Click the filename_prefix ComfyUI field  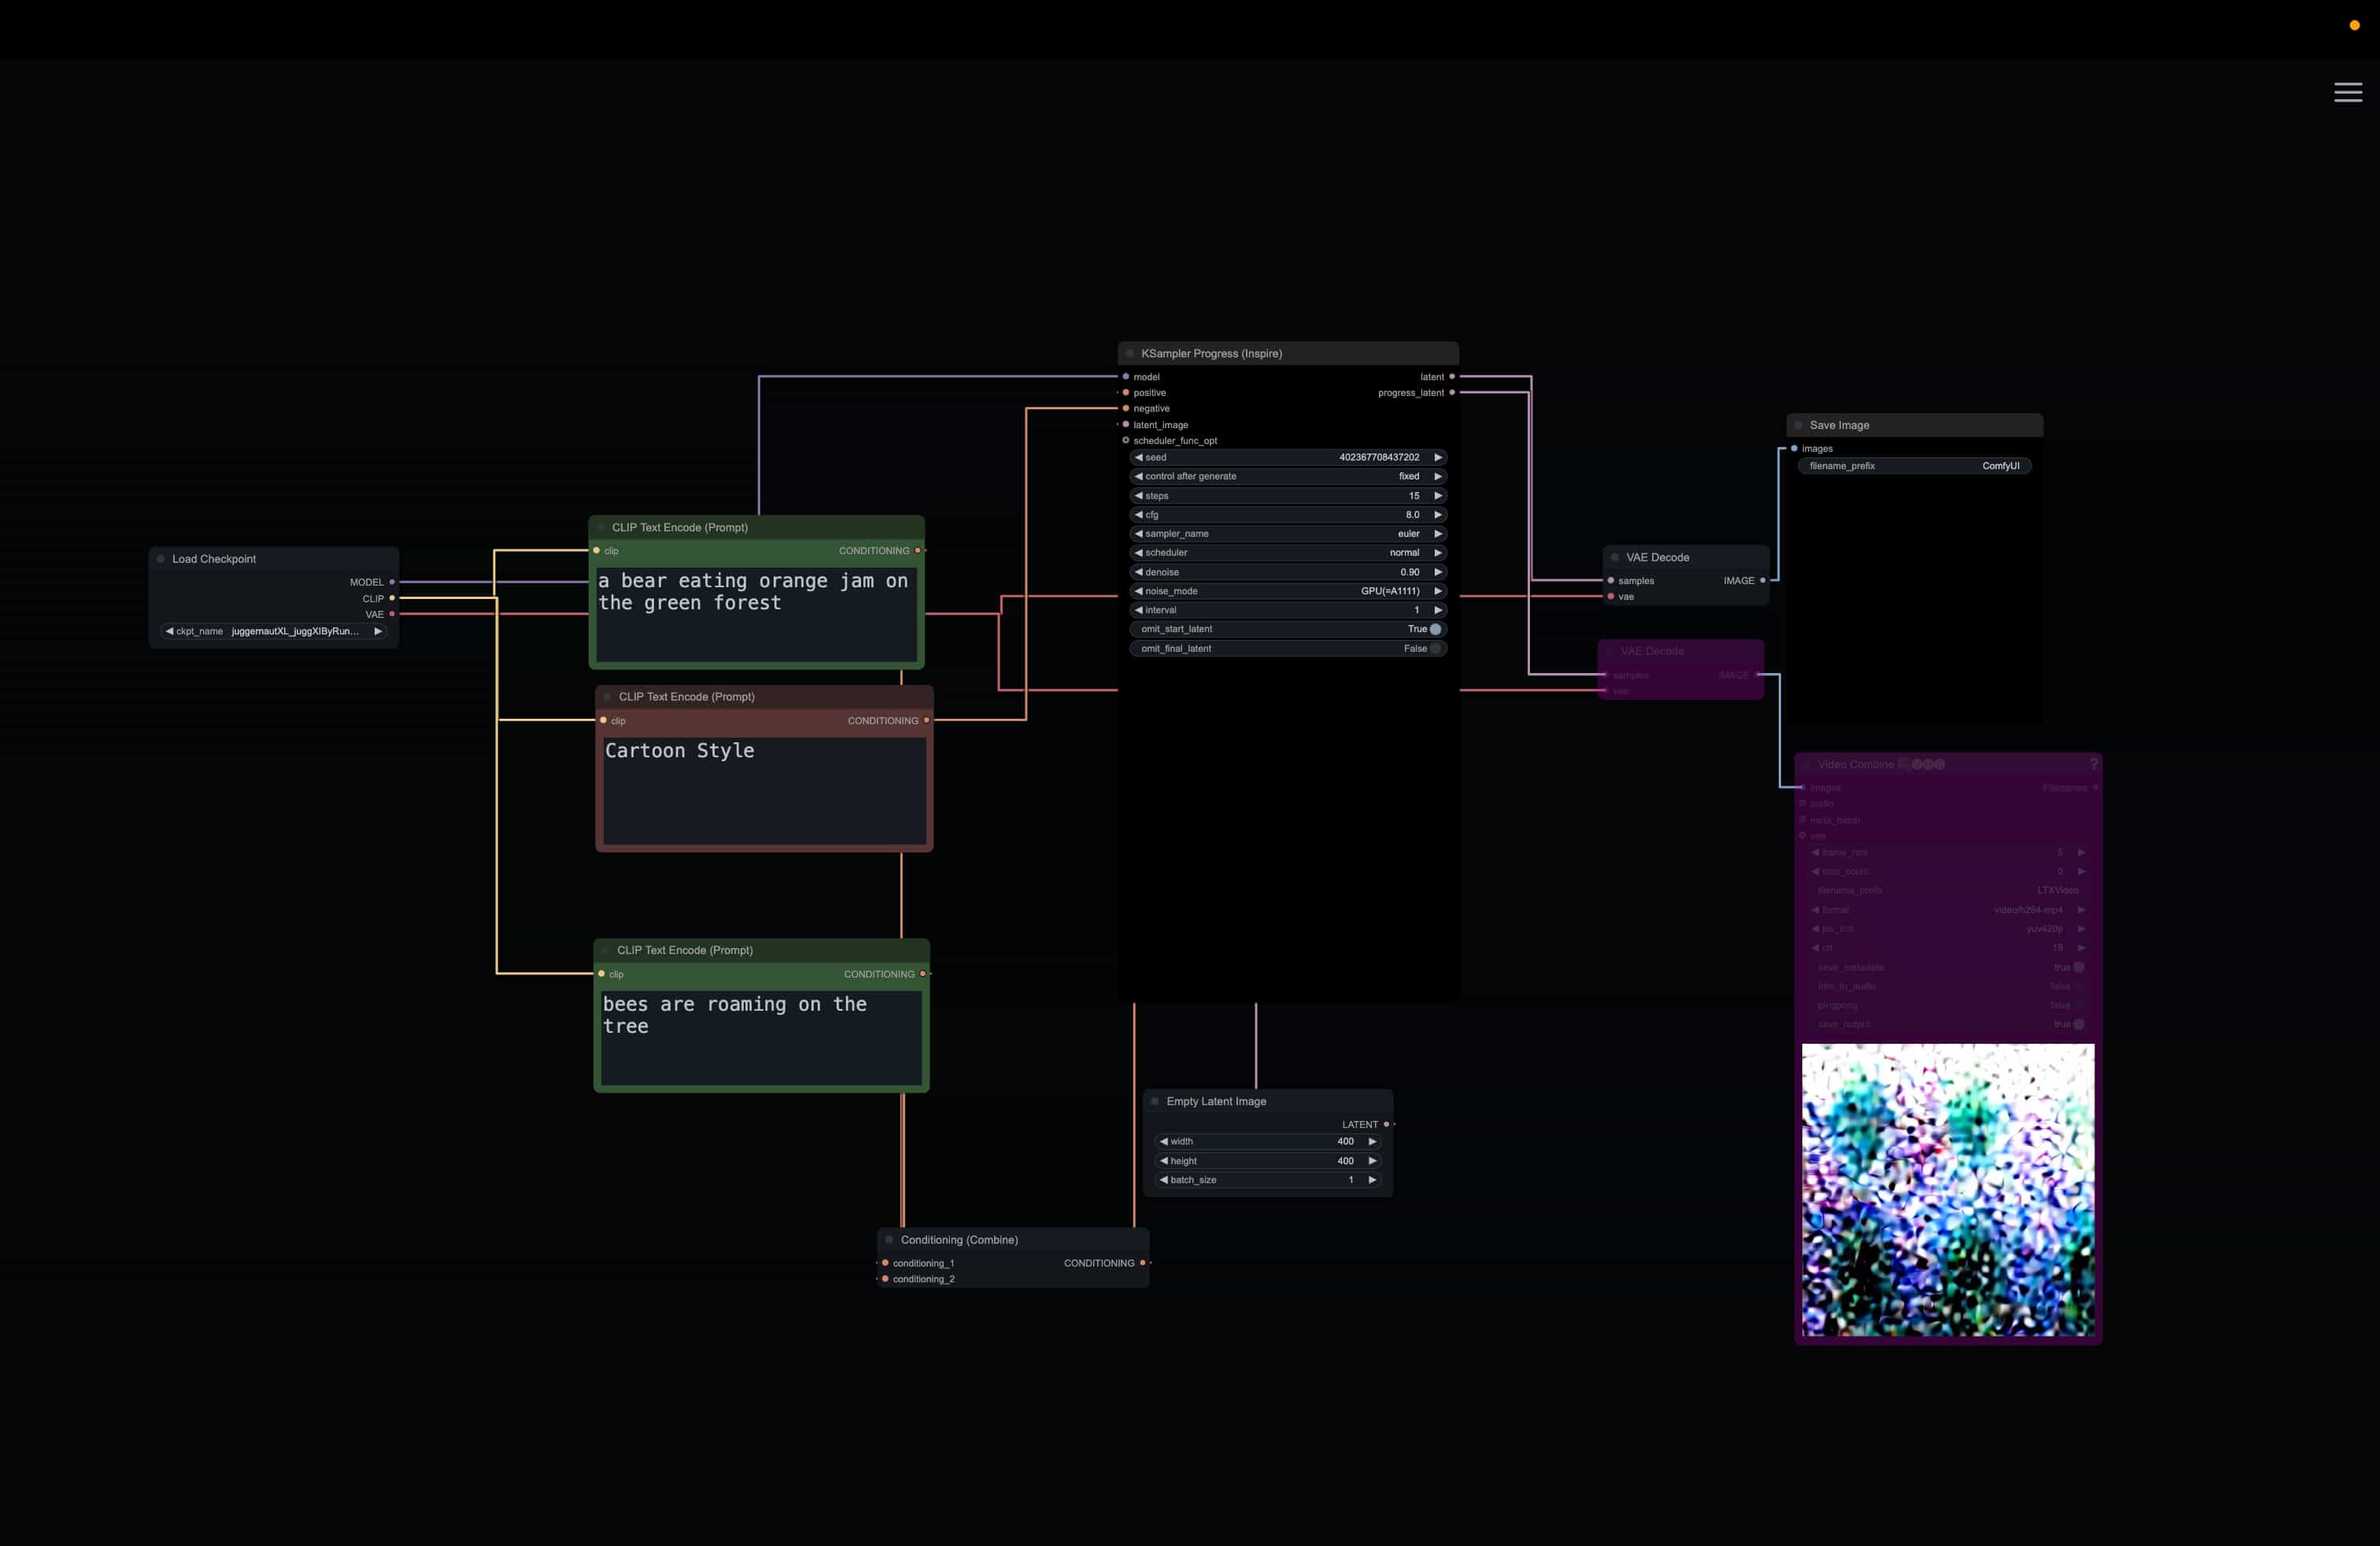[1914, 466]
